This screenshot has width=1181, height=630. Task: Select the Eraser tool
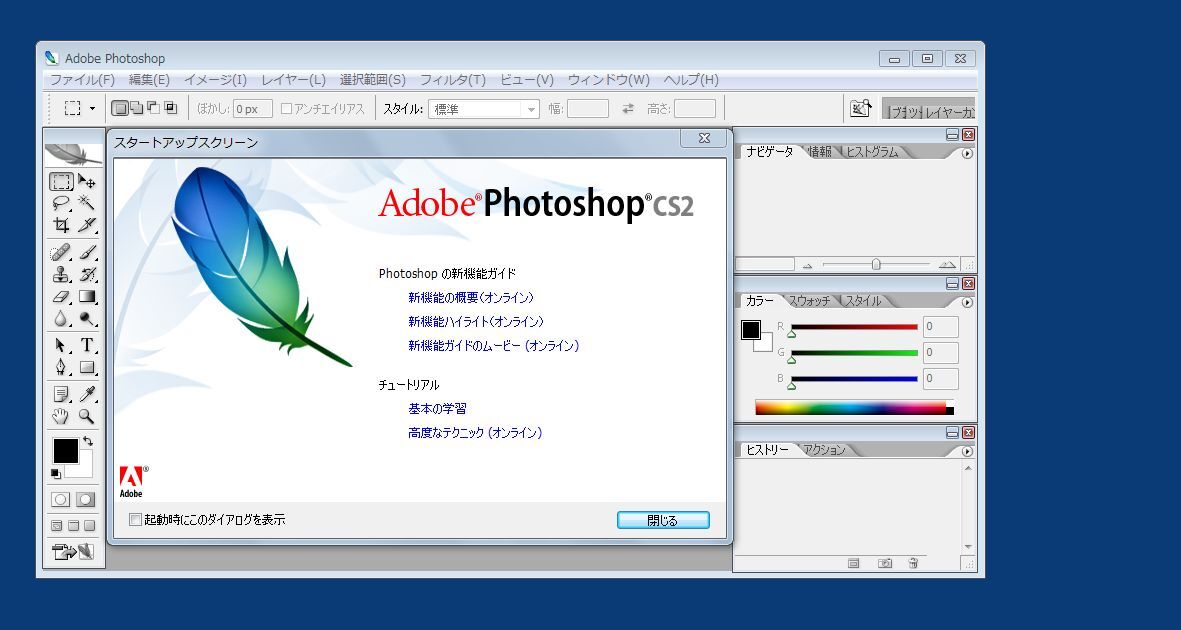point(62,297)
